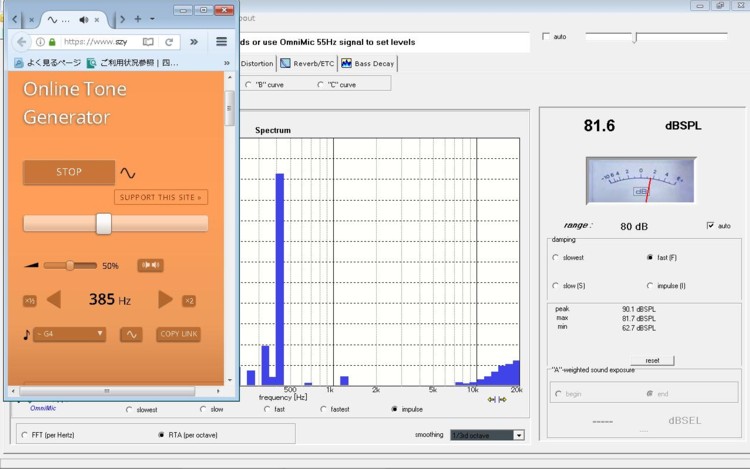This screenshot has height=469, width=750.
Task: Select the fastest averaging radio below spectrum
Action: pos(323,409)
